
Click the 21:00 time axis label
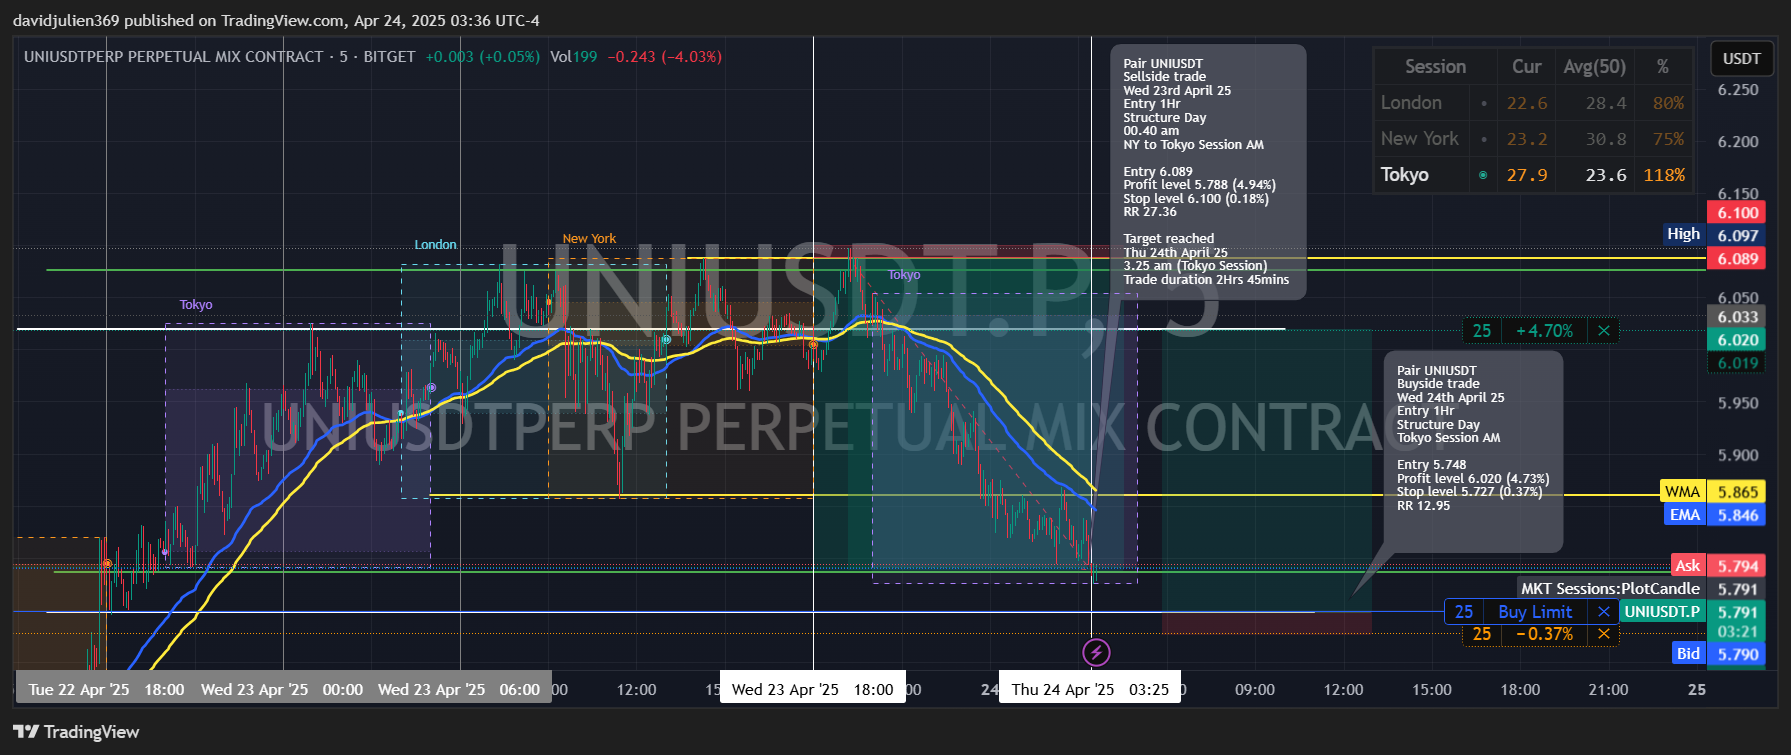(1608, 690)
